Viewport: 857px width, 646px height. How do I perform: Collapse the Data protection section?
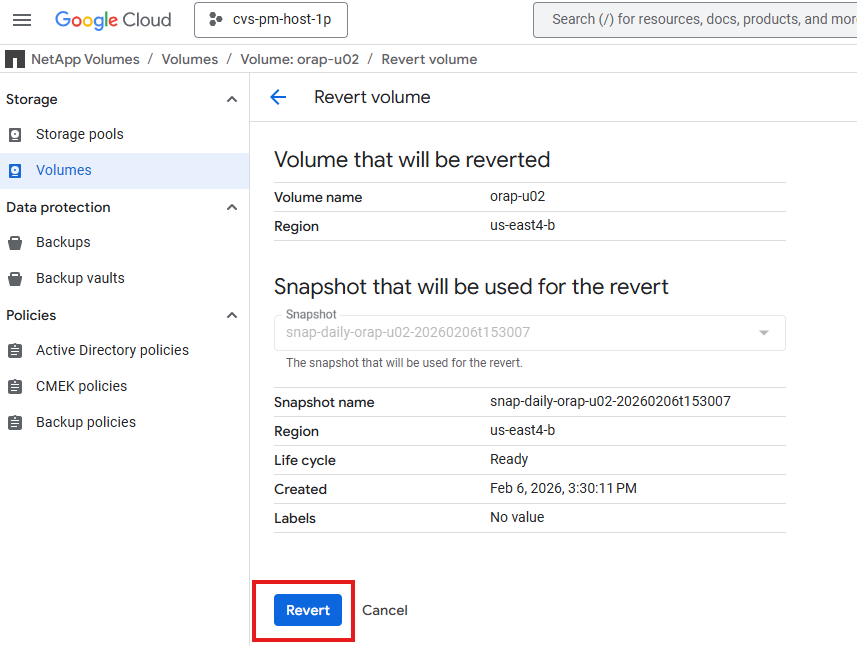(x=231, y=207)
